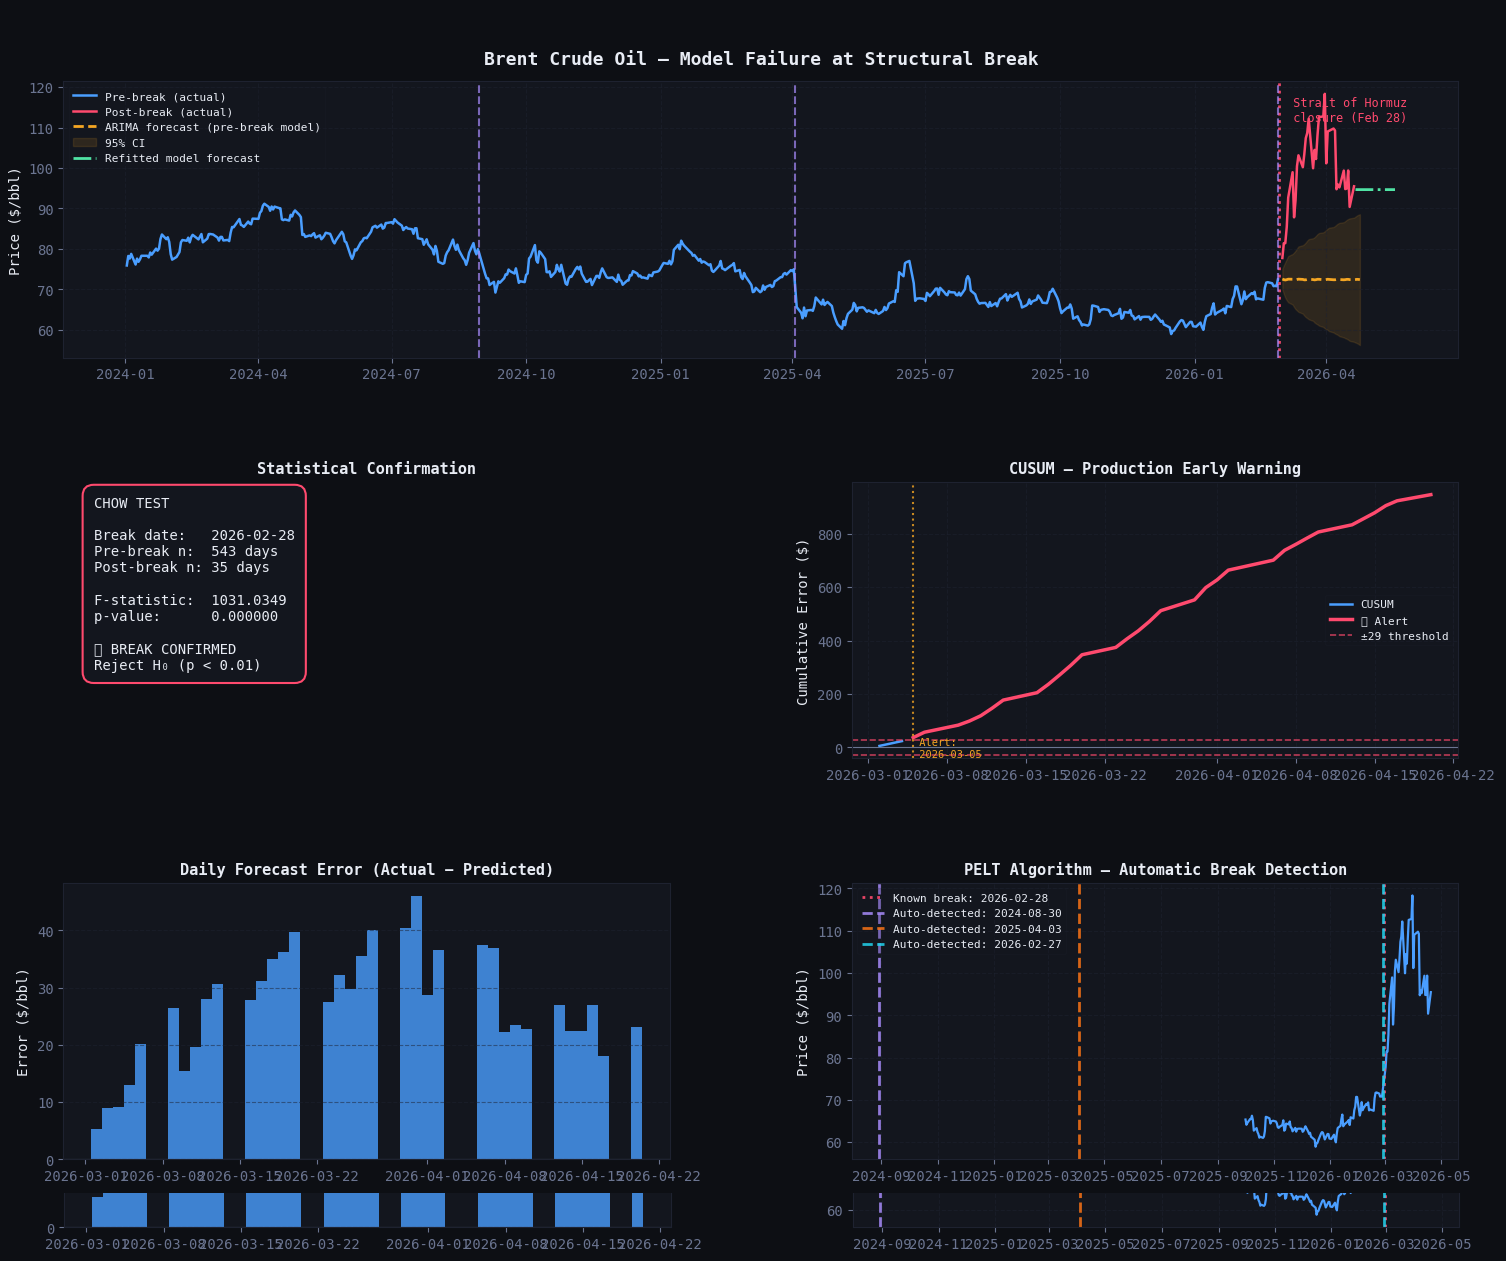Viewport: 1506px width, 1261px height.
Task: Open the Daily Forecast Error chart title
Action: [x=367, y=869]
